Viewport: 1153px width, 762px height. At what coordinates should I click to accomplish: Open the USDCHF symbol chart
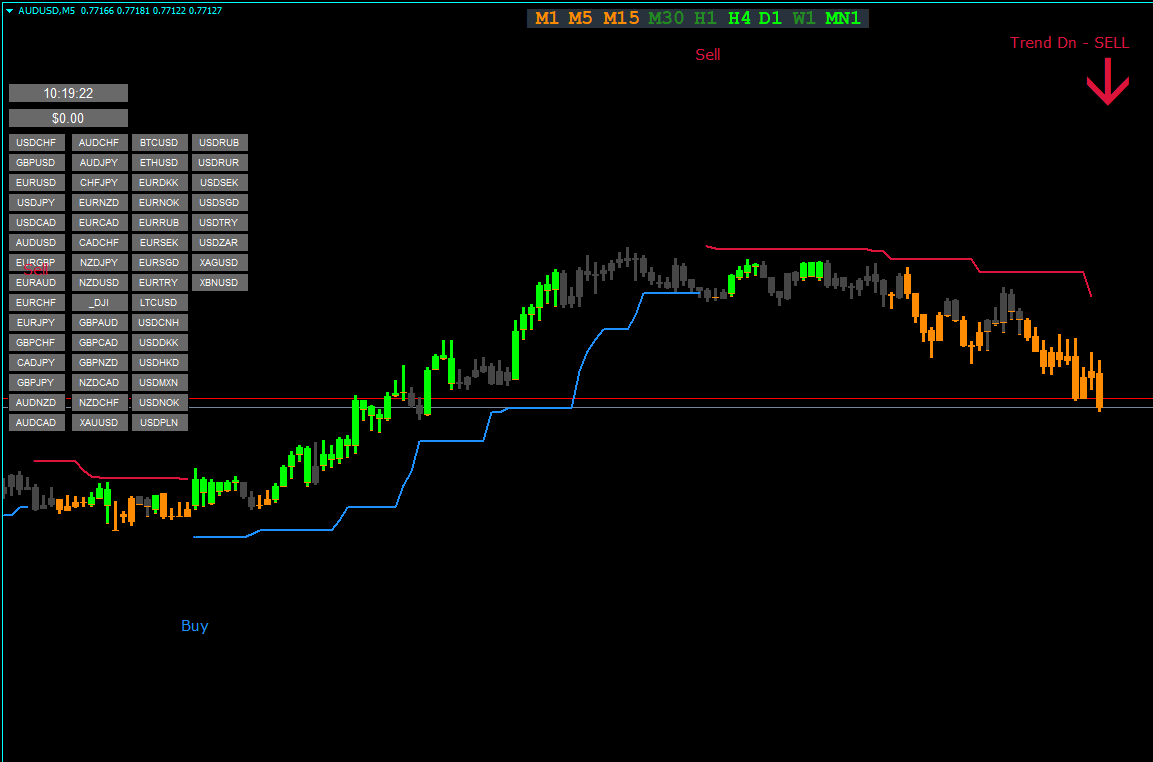37,143
